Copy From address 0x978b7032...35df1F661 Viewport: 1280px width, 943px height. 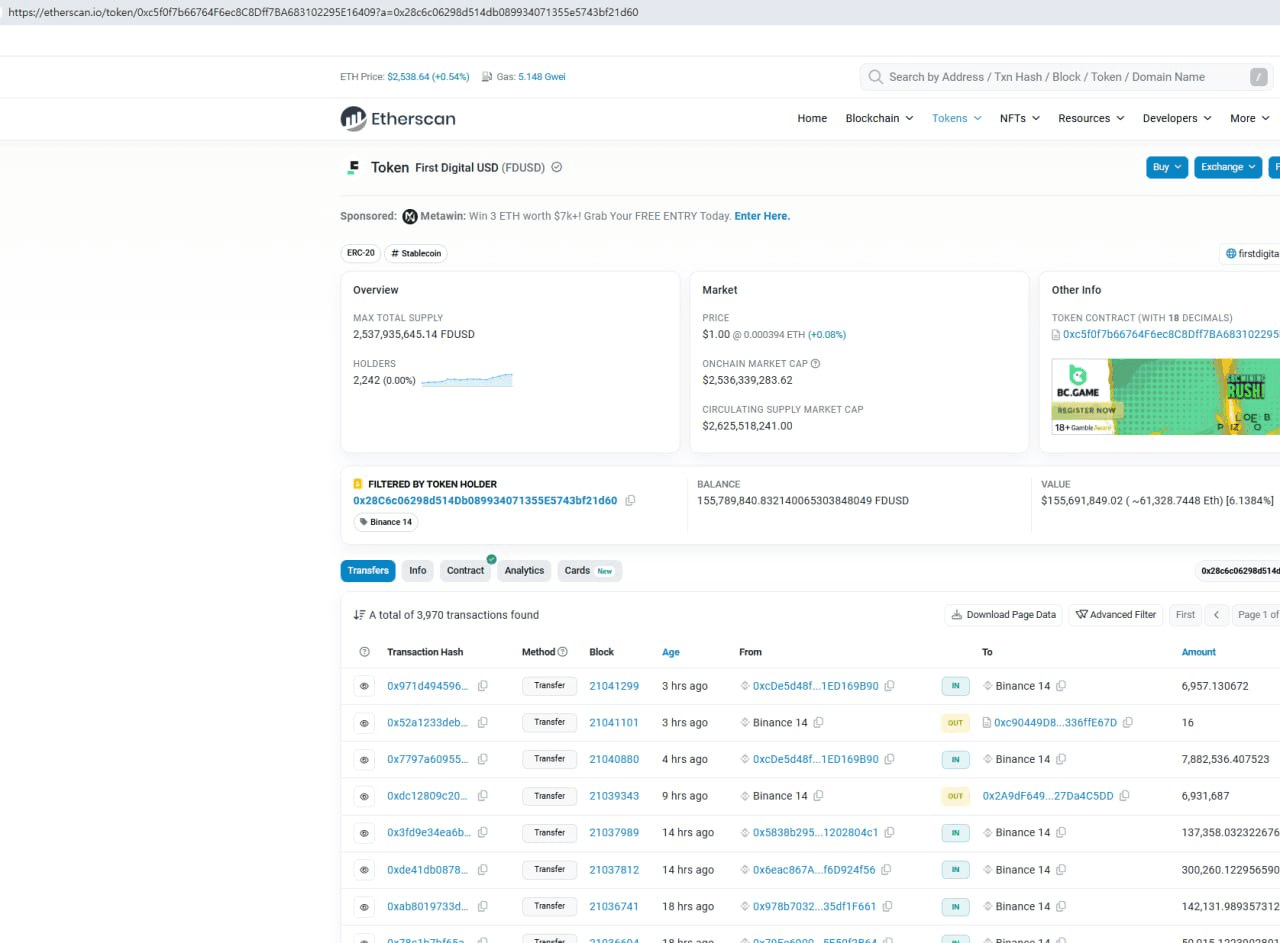[887, 906]
